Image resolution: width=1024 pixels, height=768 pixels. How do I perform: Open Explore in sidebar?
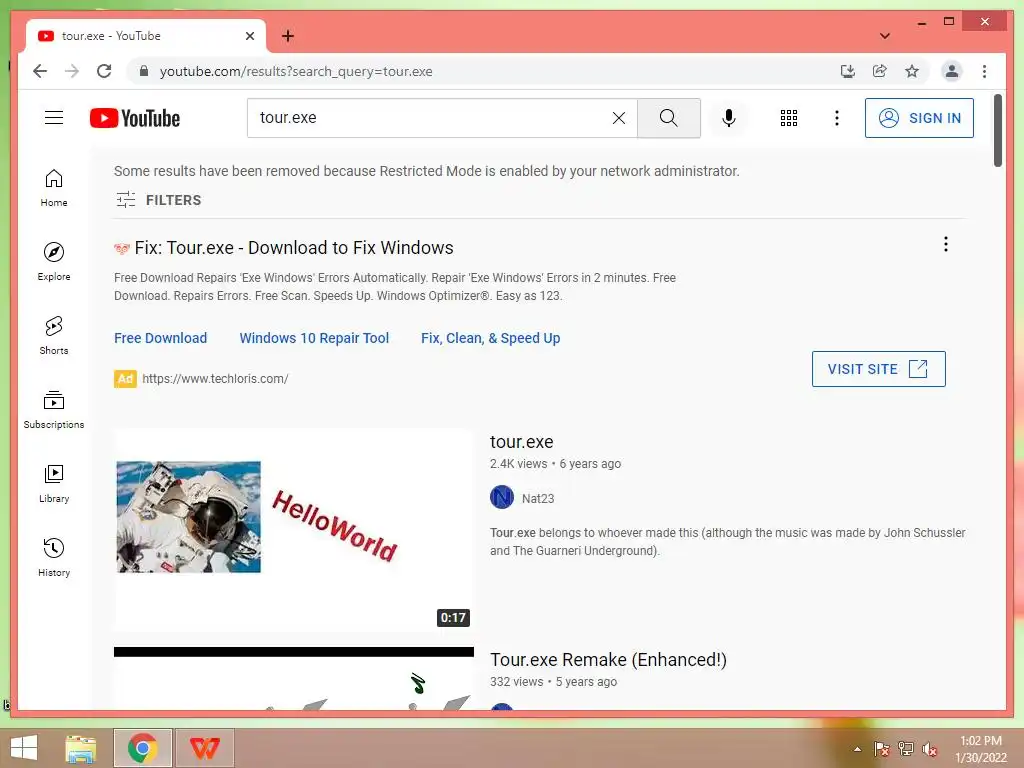pos(54,261)
